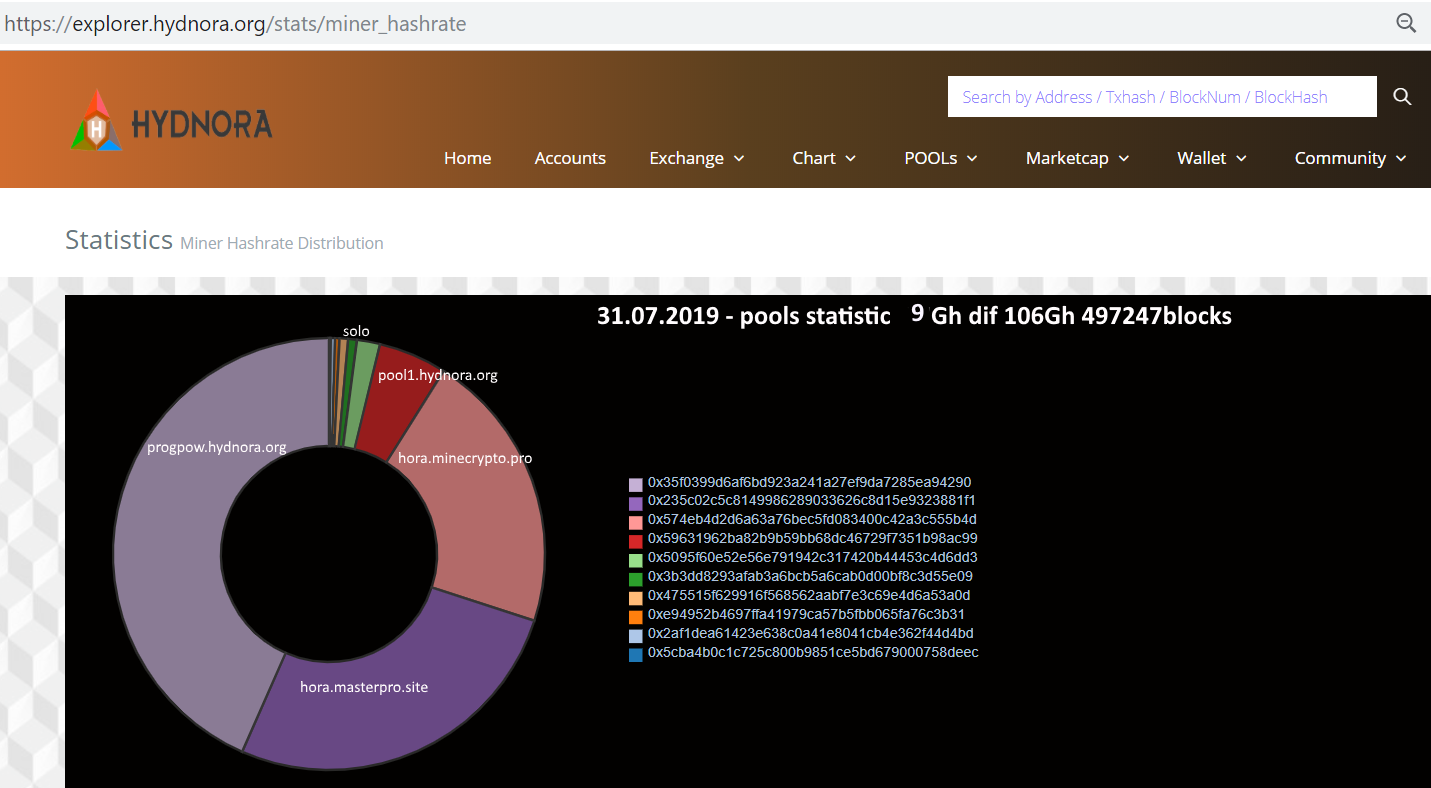Click legend address starting 0x475515f629916f56

(x=809, y=595)
